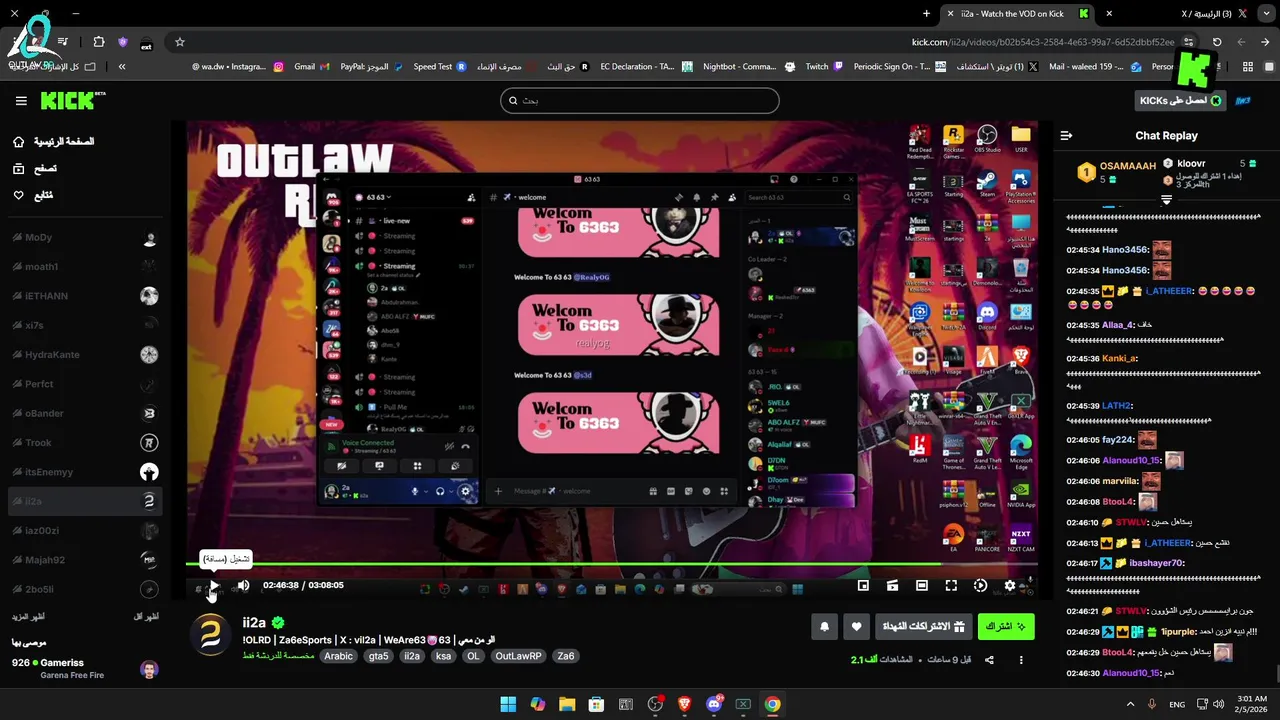Open تصفح in the sidebar

click(35, 169)
